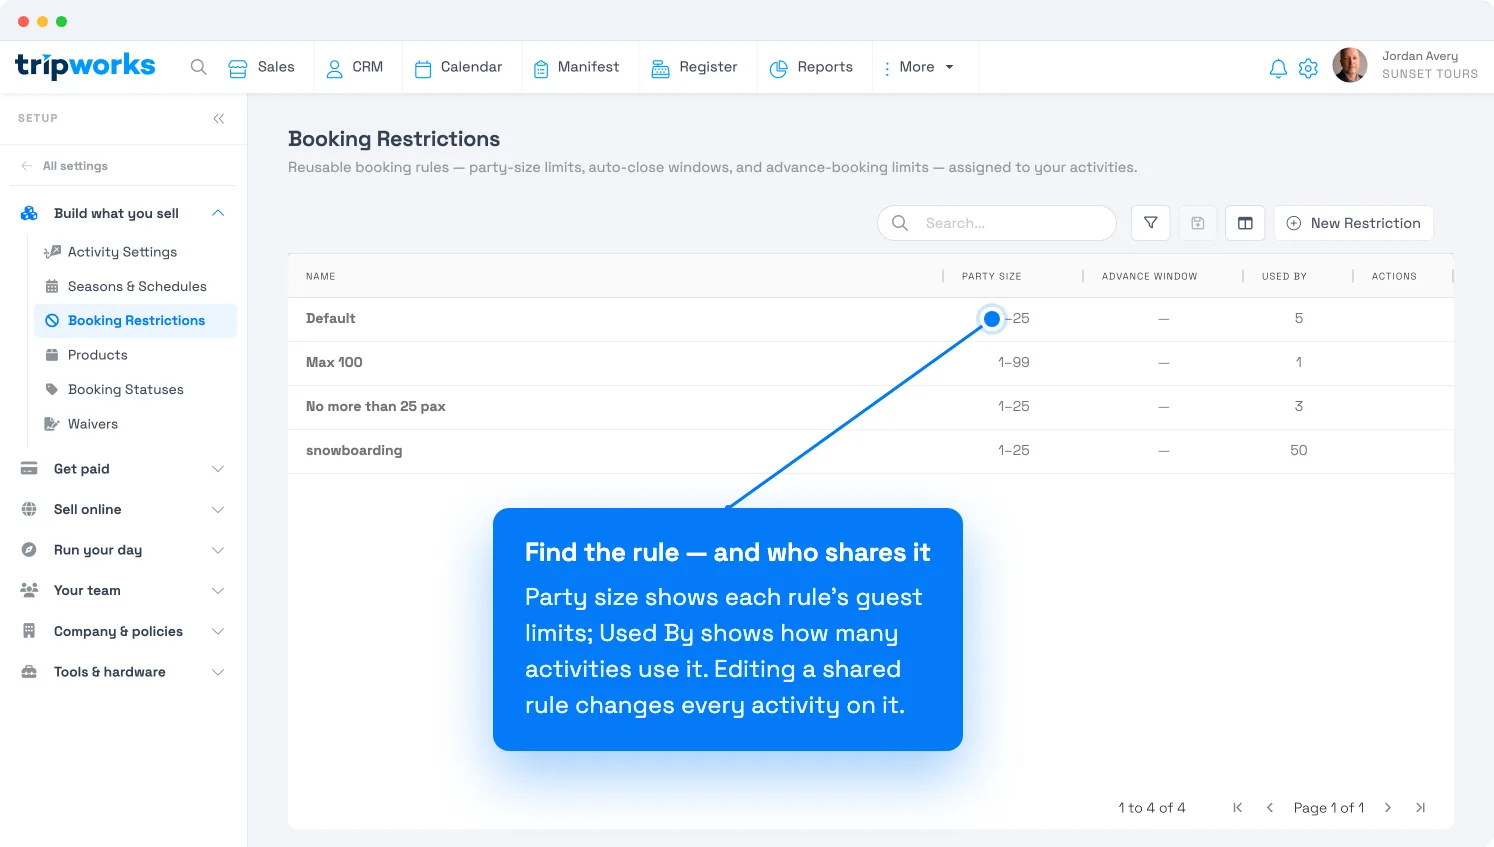Open the filter funnel button
The width and height of the screenshot is (1494, 847).
click(1151, 223)
